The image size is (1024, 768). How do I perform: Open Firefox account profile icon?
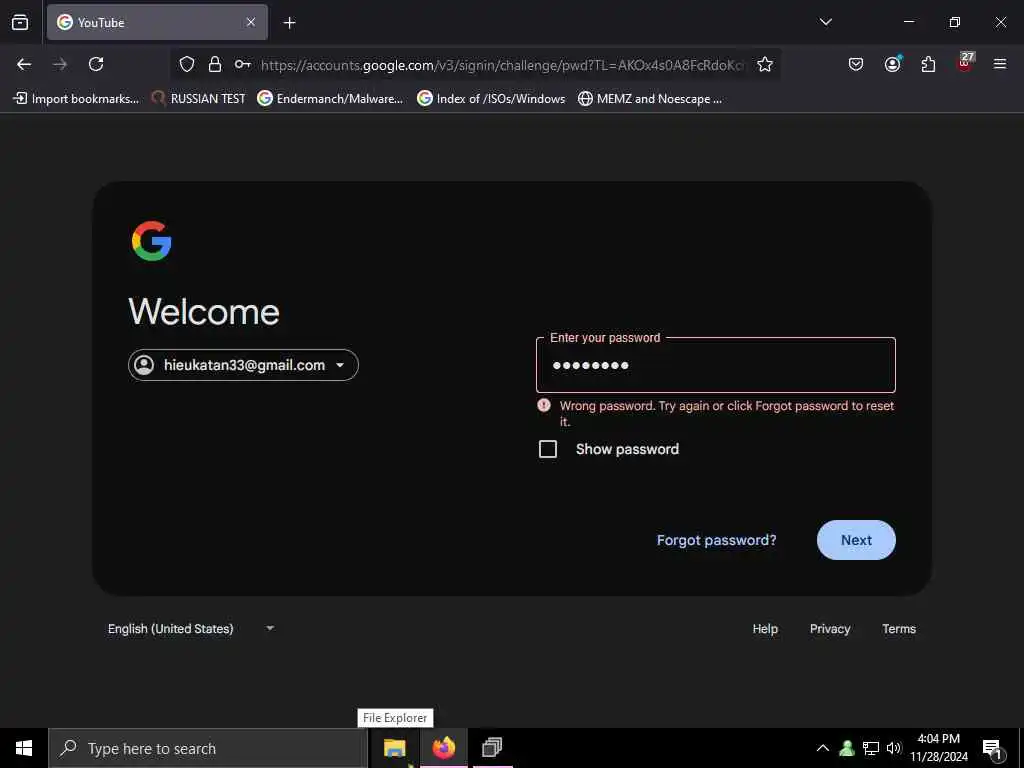click(893, 63)
